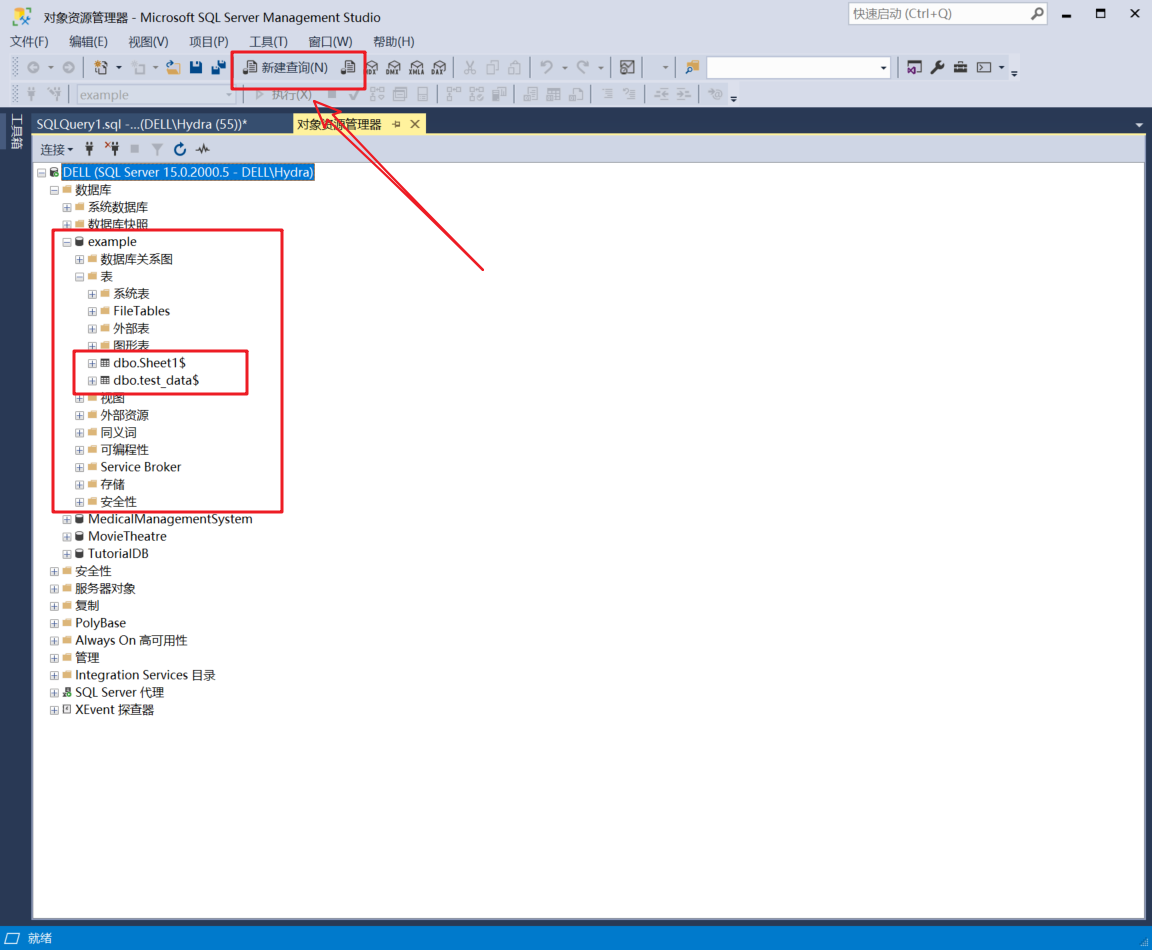
Task: Open the 工具(T) menu
Action: pyautogui.click(x=269, y=42)
